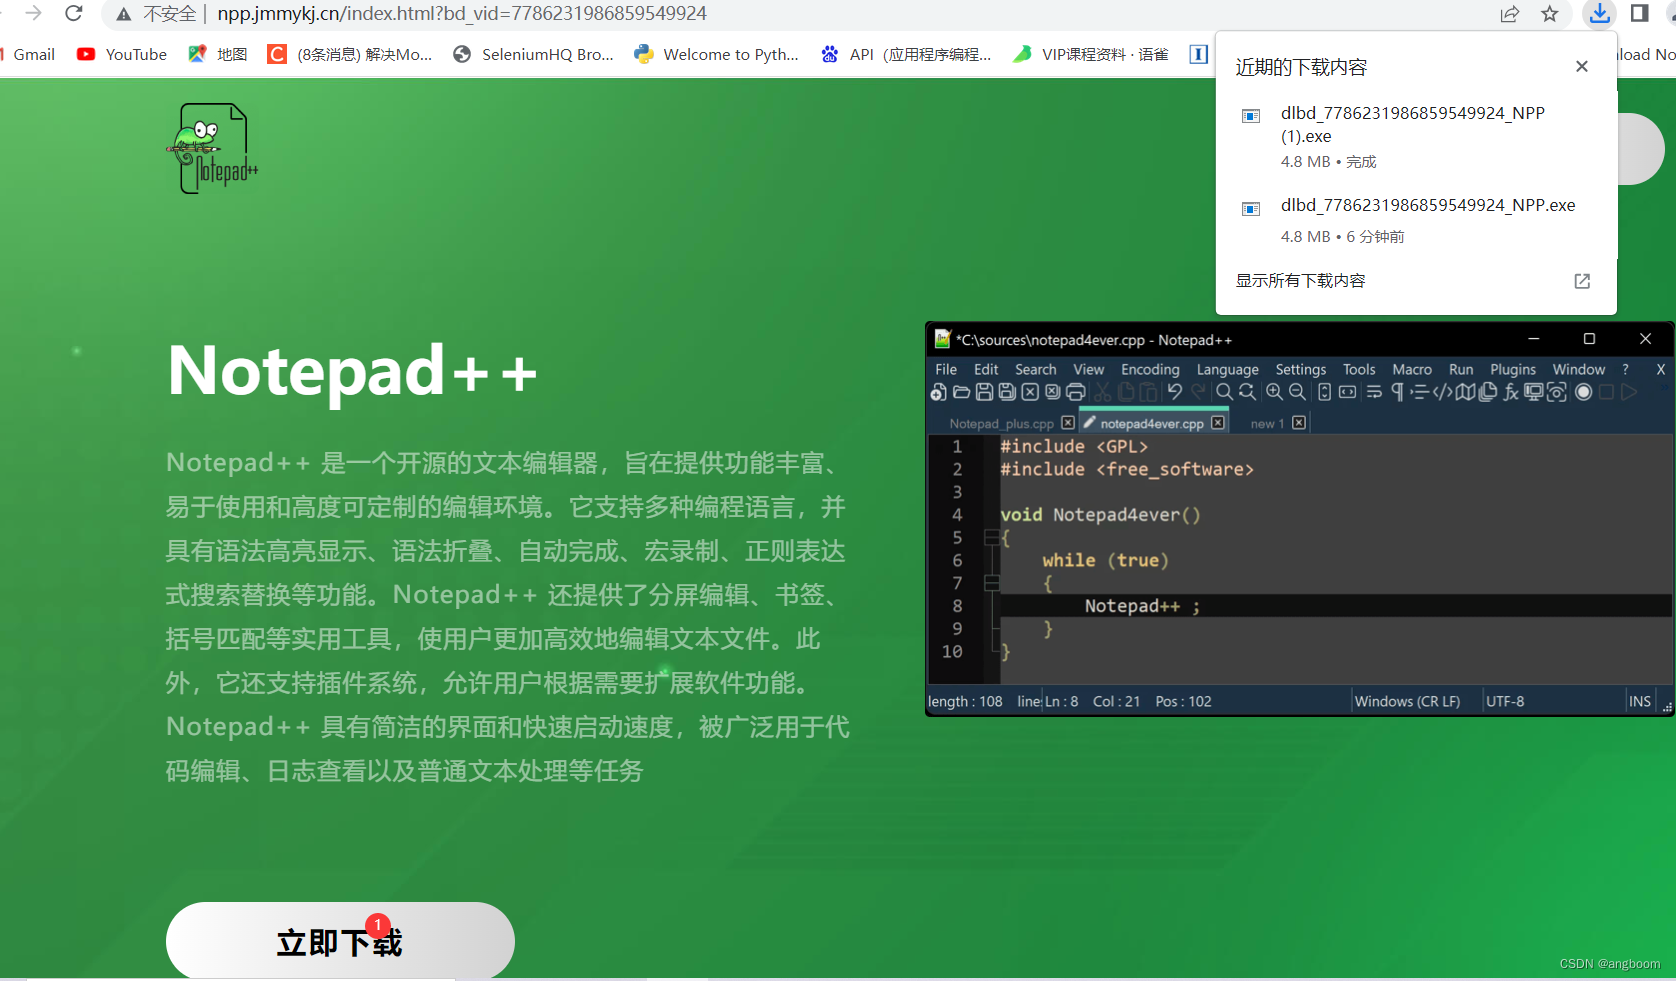
Task: Open the YouTube bookmark
Action: click(x=122, y=54)
